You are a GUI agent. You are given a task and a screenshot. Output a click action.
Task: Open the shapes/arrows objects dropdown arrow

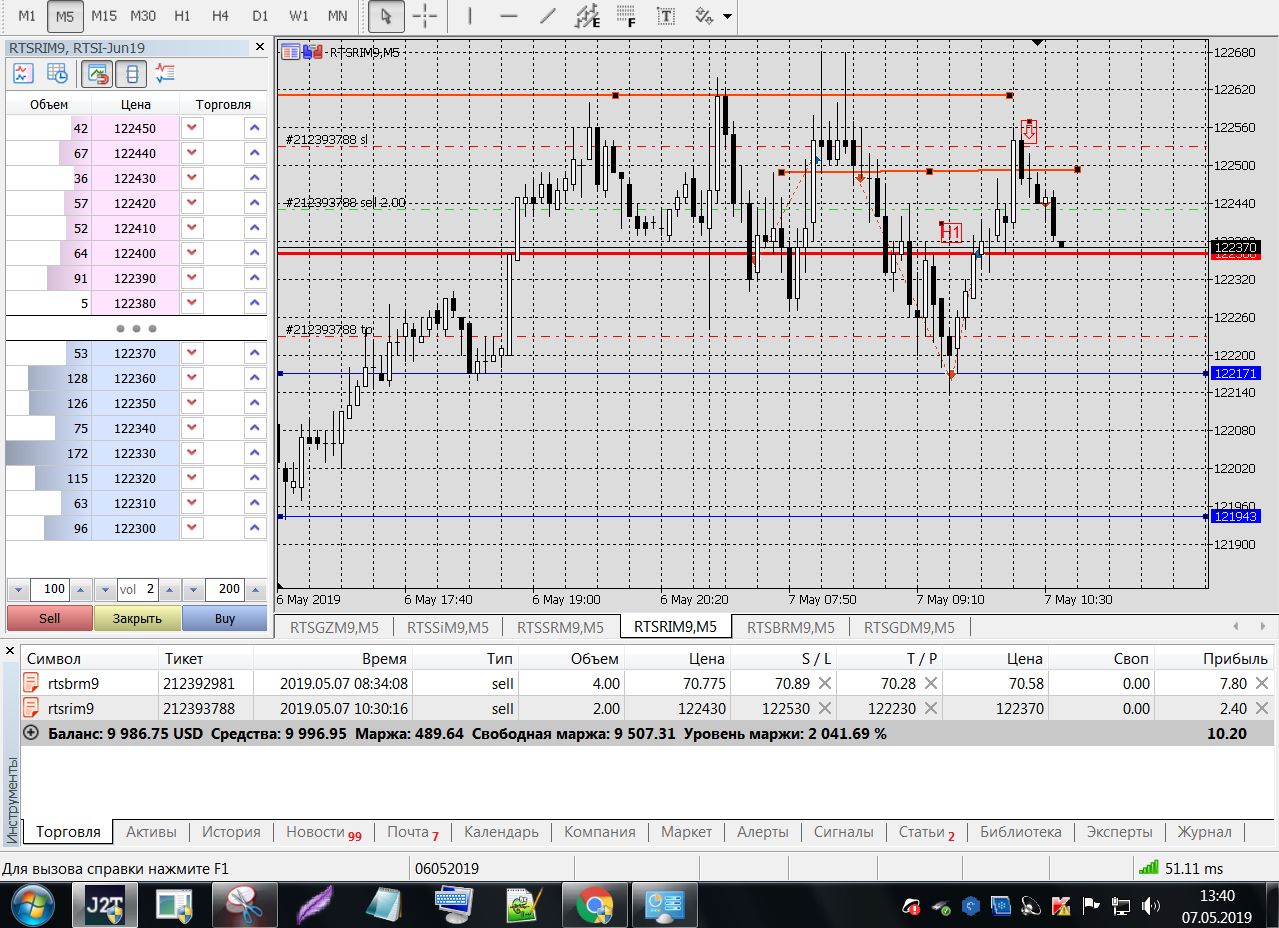[727, 17]
